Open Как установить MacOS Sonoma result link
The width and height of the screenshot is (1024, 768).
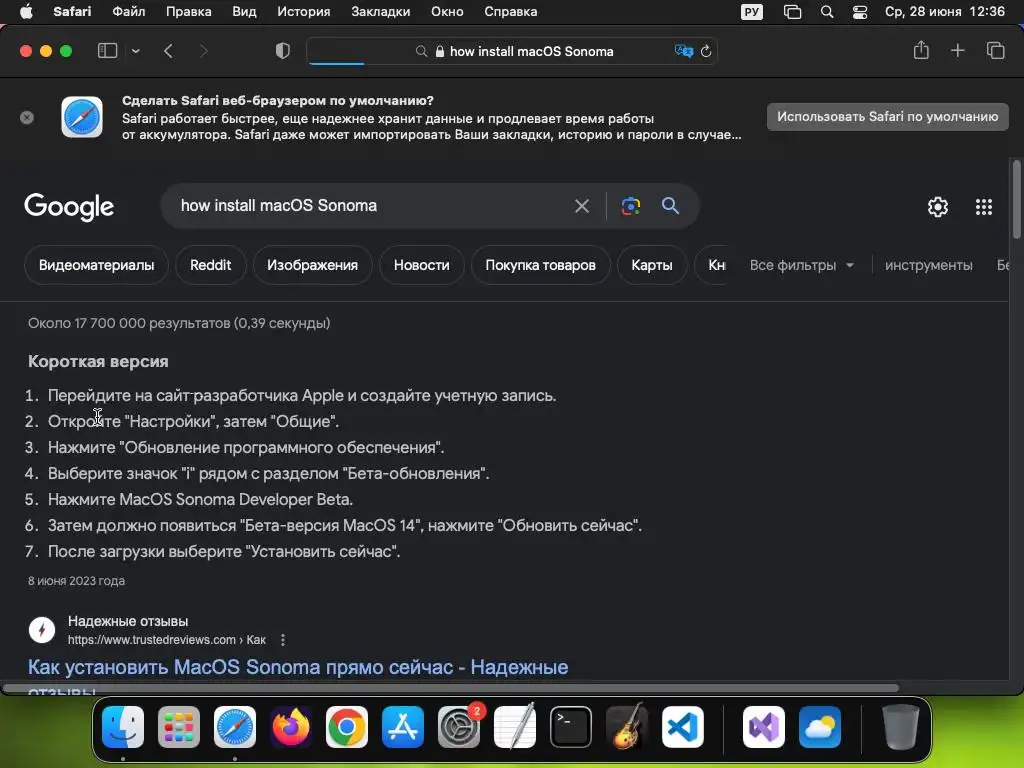coord(298,667)
